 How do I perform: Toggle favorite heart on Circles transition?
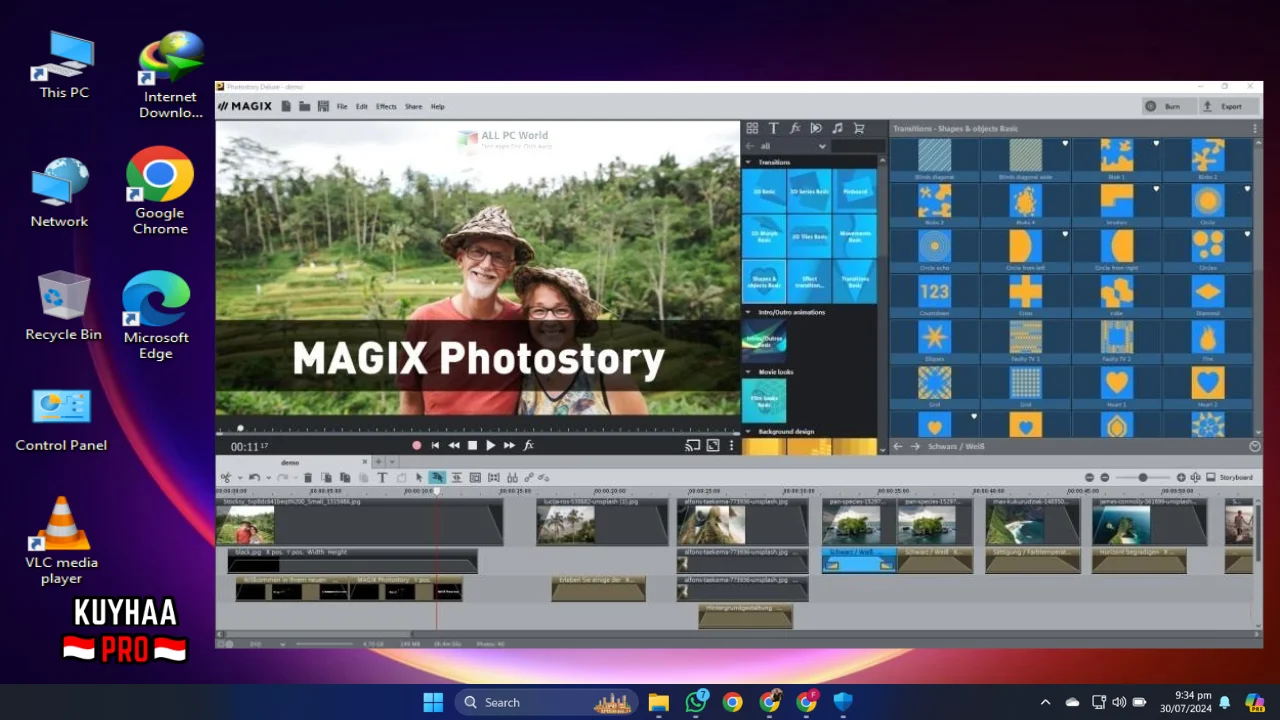tap(1247, 234)
